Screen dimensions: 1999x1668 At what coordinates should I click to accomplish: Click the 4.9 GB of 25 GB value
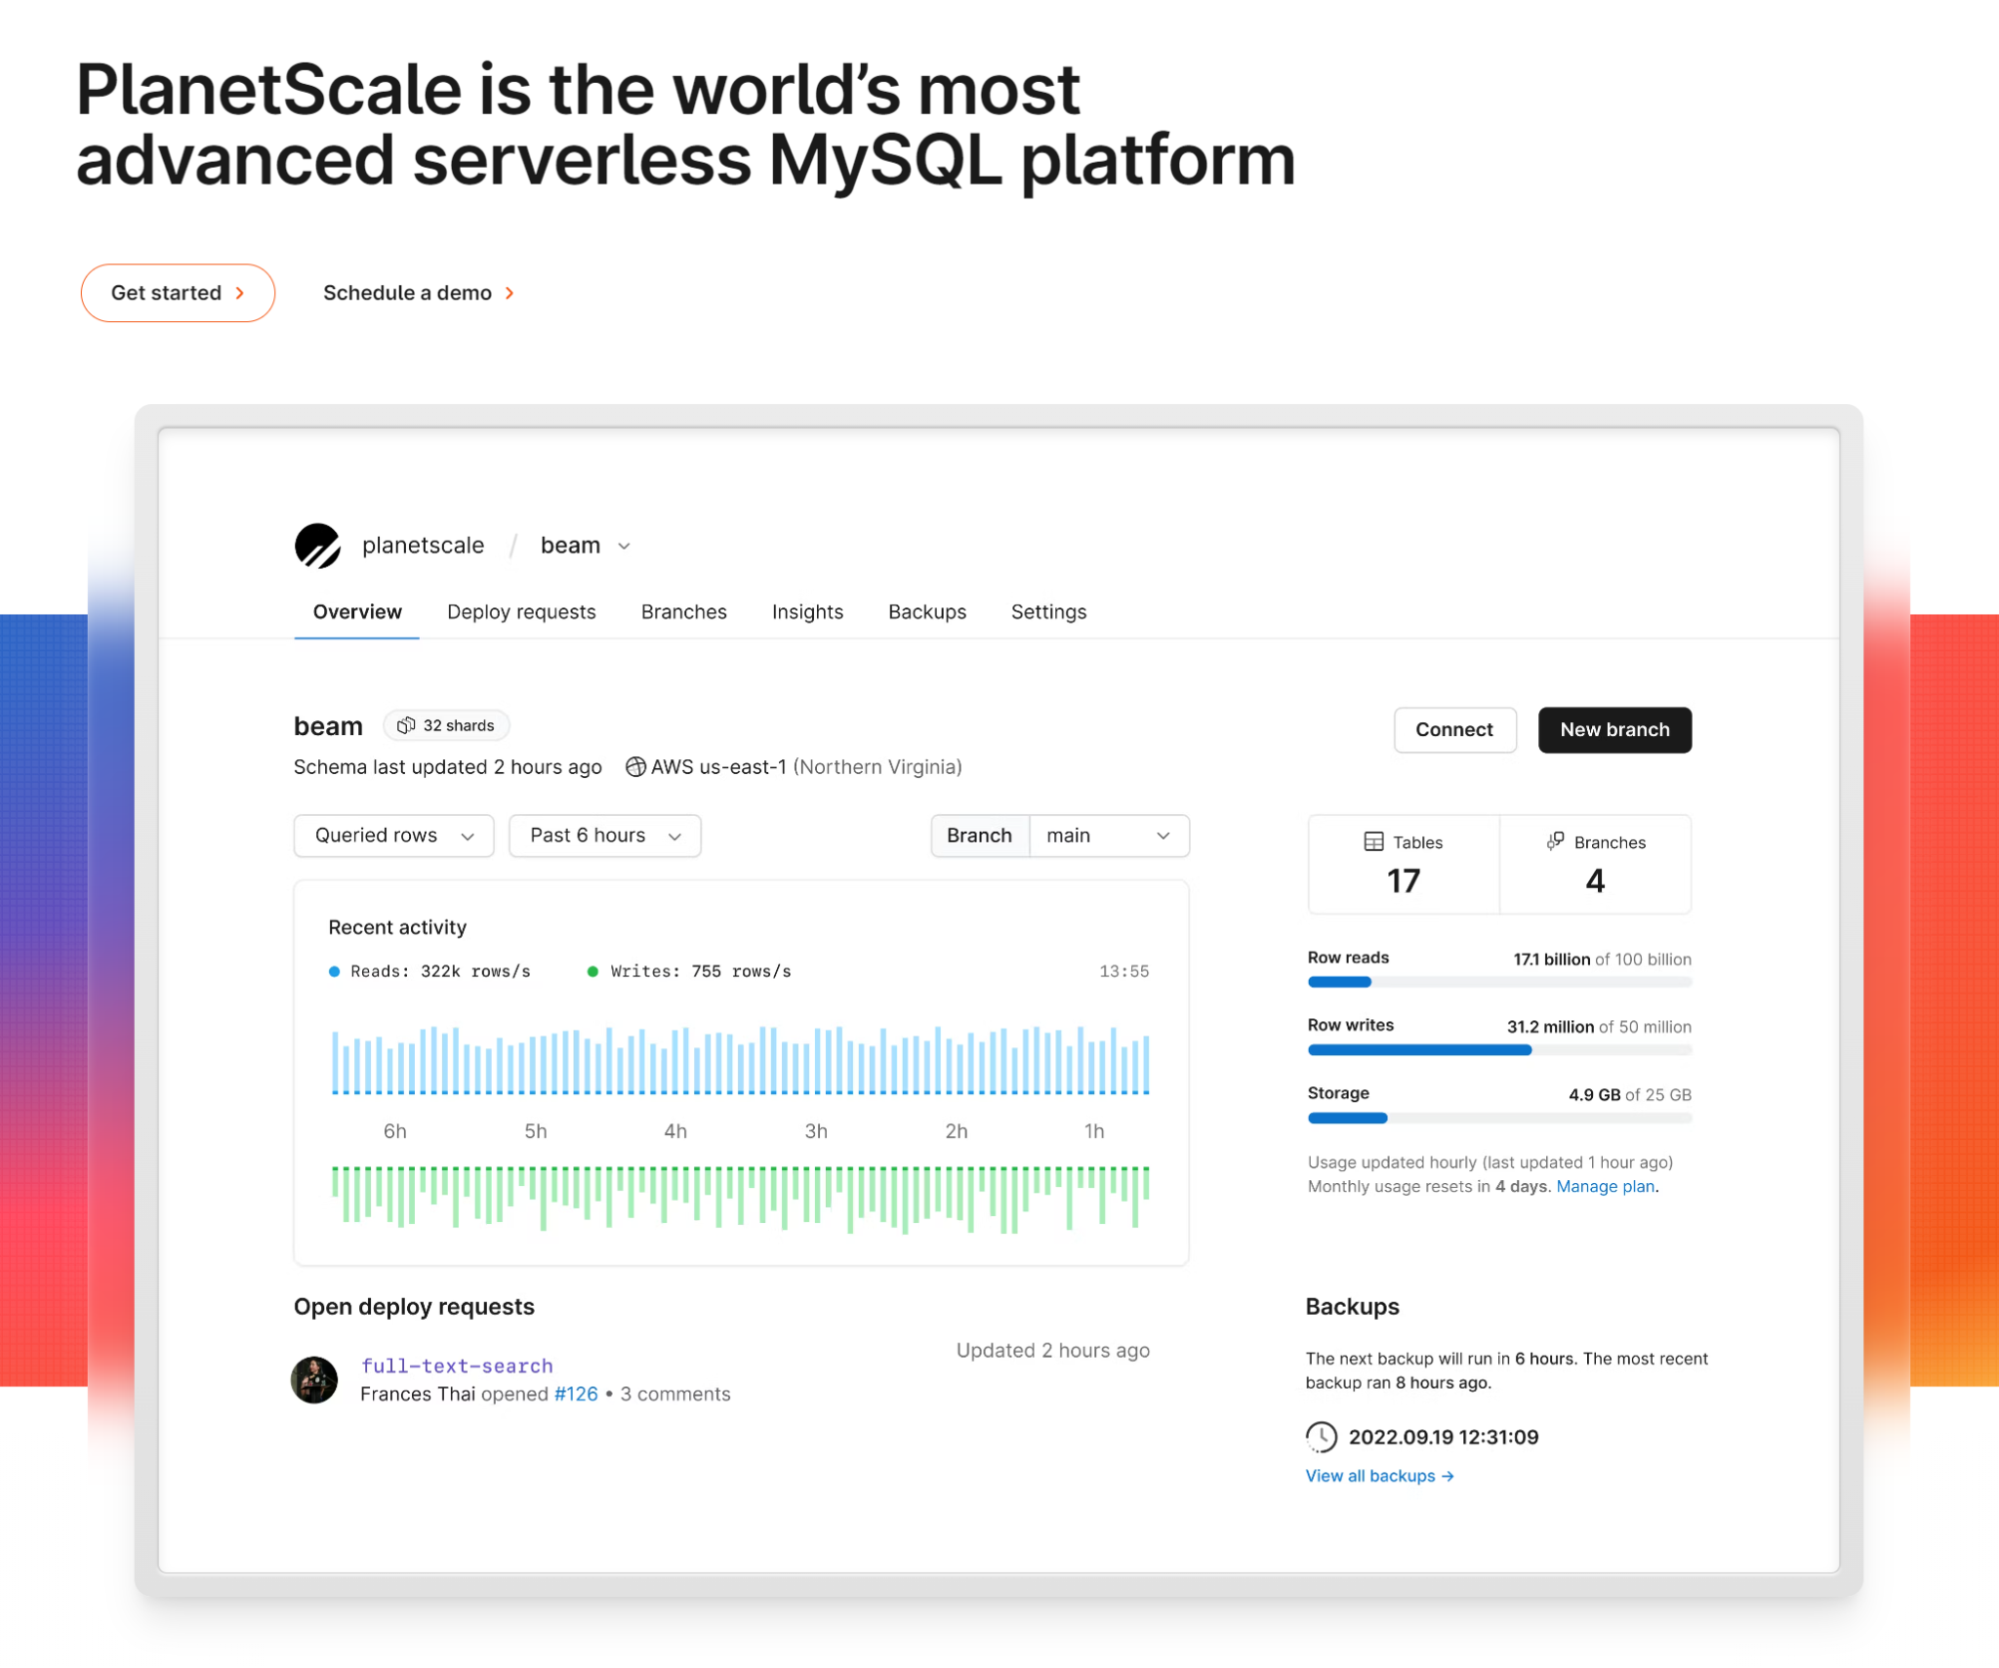click(1630, 1094)
